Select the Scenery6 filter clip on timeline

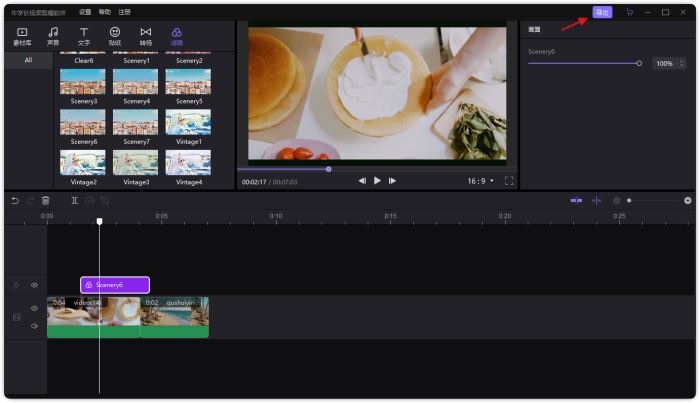(x=115, y=285)
